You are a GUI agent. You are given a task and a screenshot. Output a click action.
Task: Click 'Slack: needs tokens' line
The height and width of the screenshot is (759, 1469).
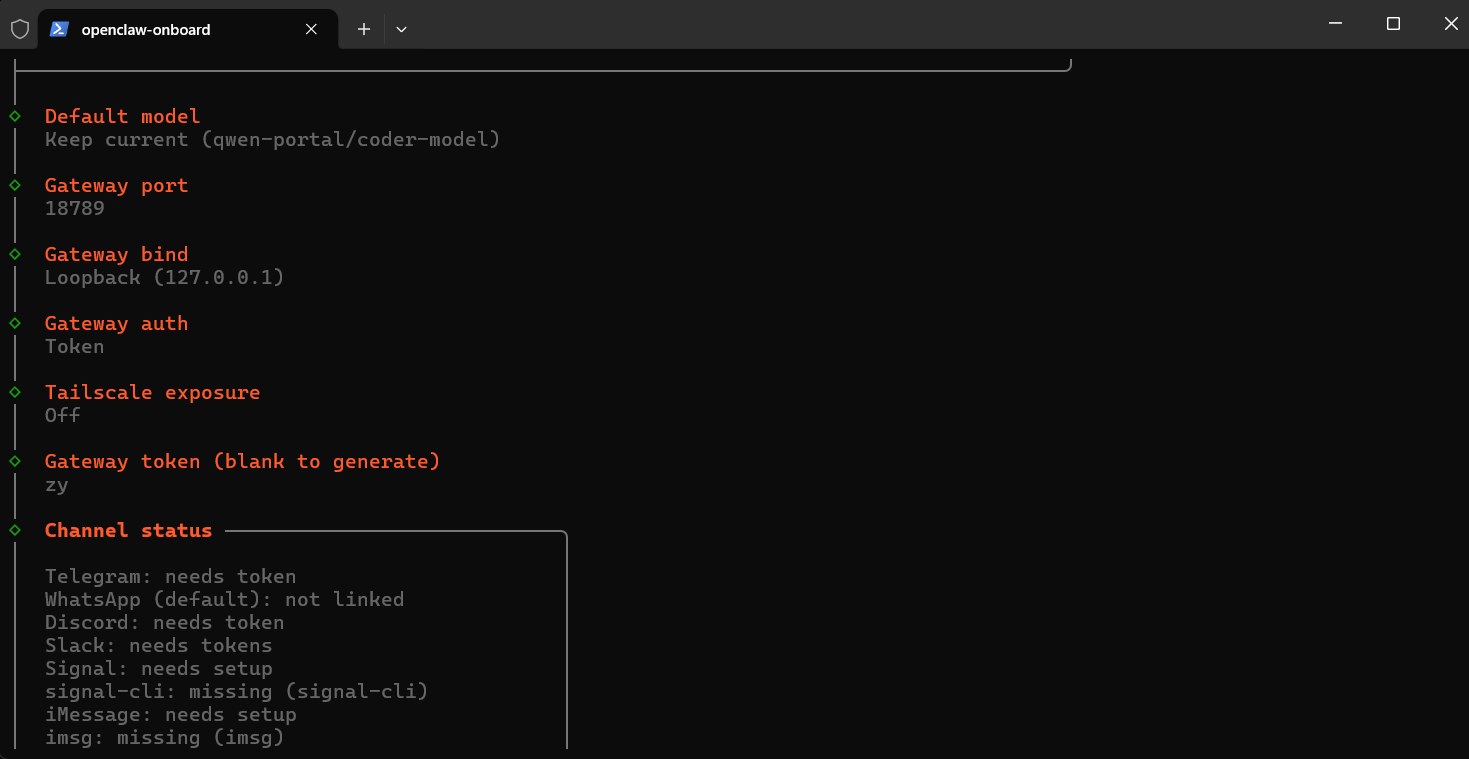(159, 645)
